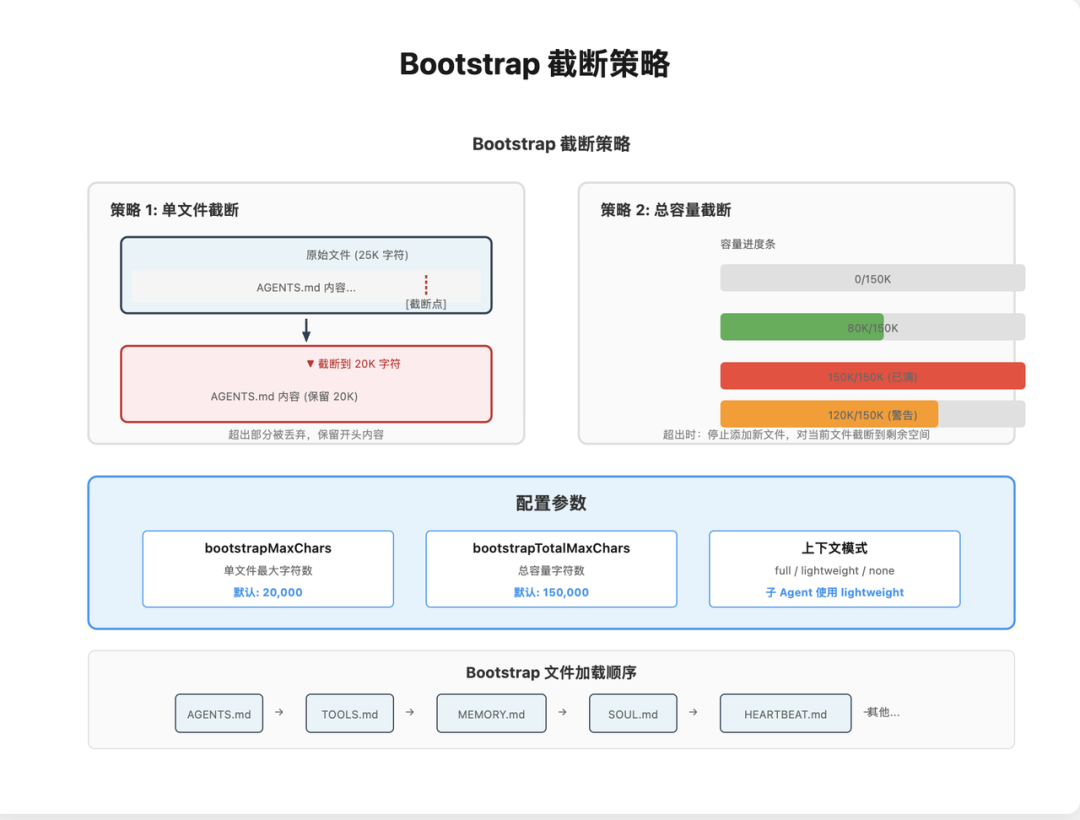Click the bootstrapTotalMaxChars parameter card
The width and height of the screenshot is (1080, 820).
551,567
